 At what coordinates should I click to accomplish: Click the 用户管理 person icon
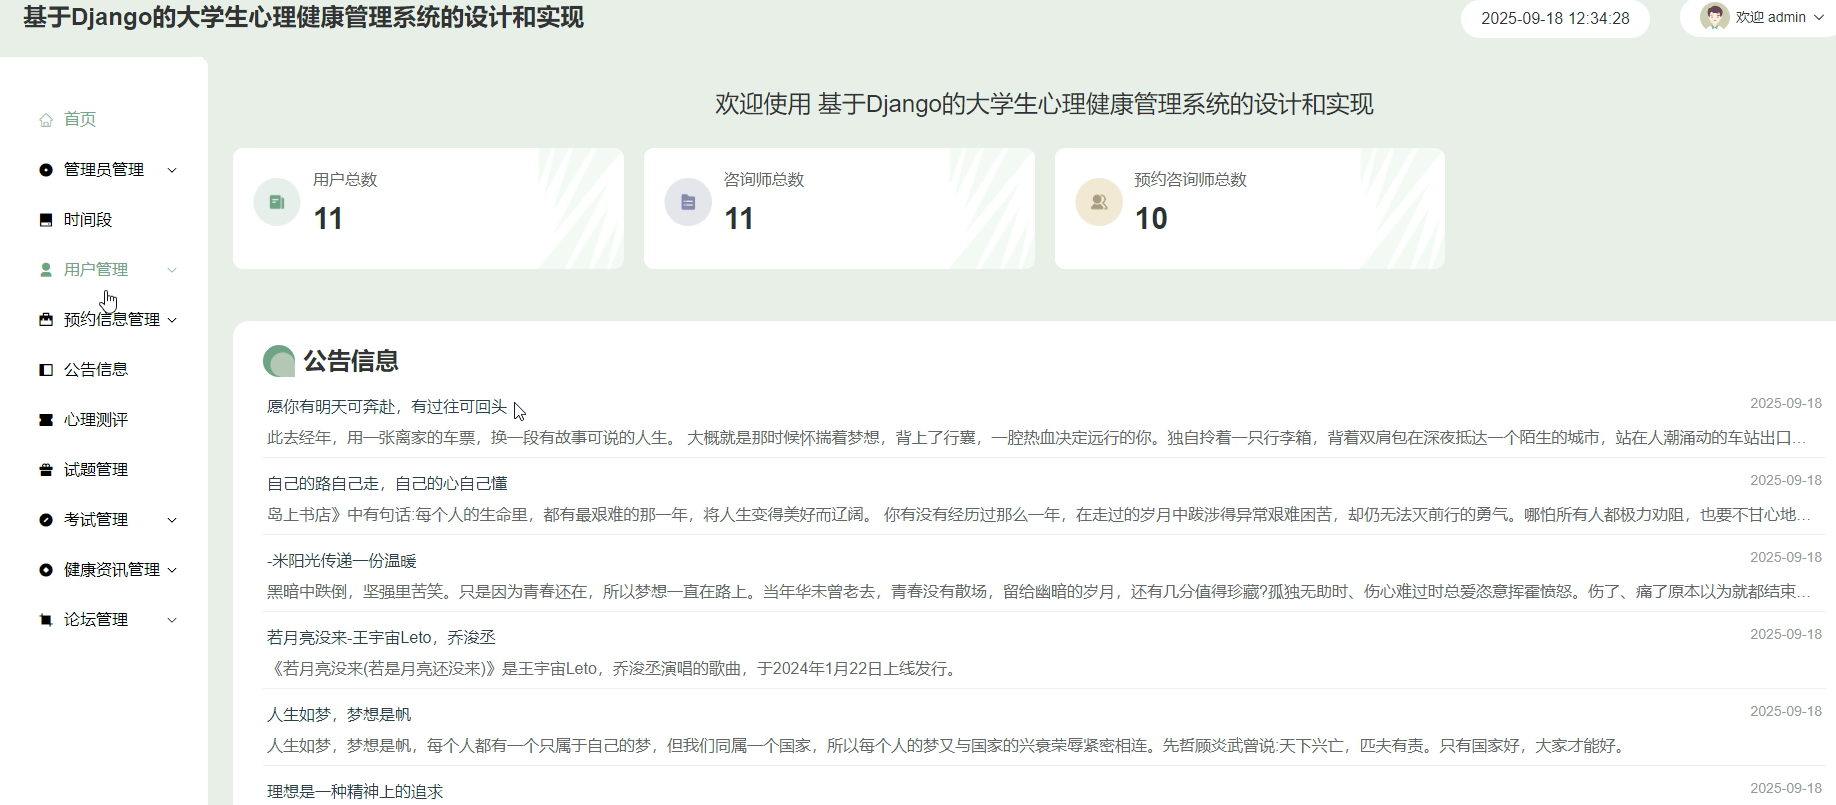(46, 270)
